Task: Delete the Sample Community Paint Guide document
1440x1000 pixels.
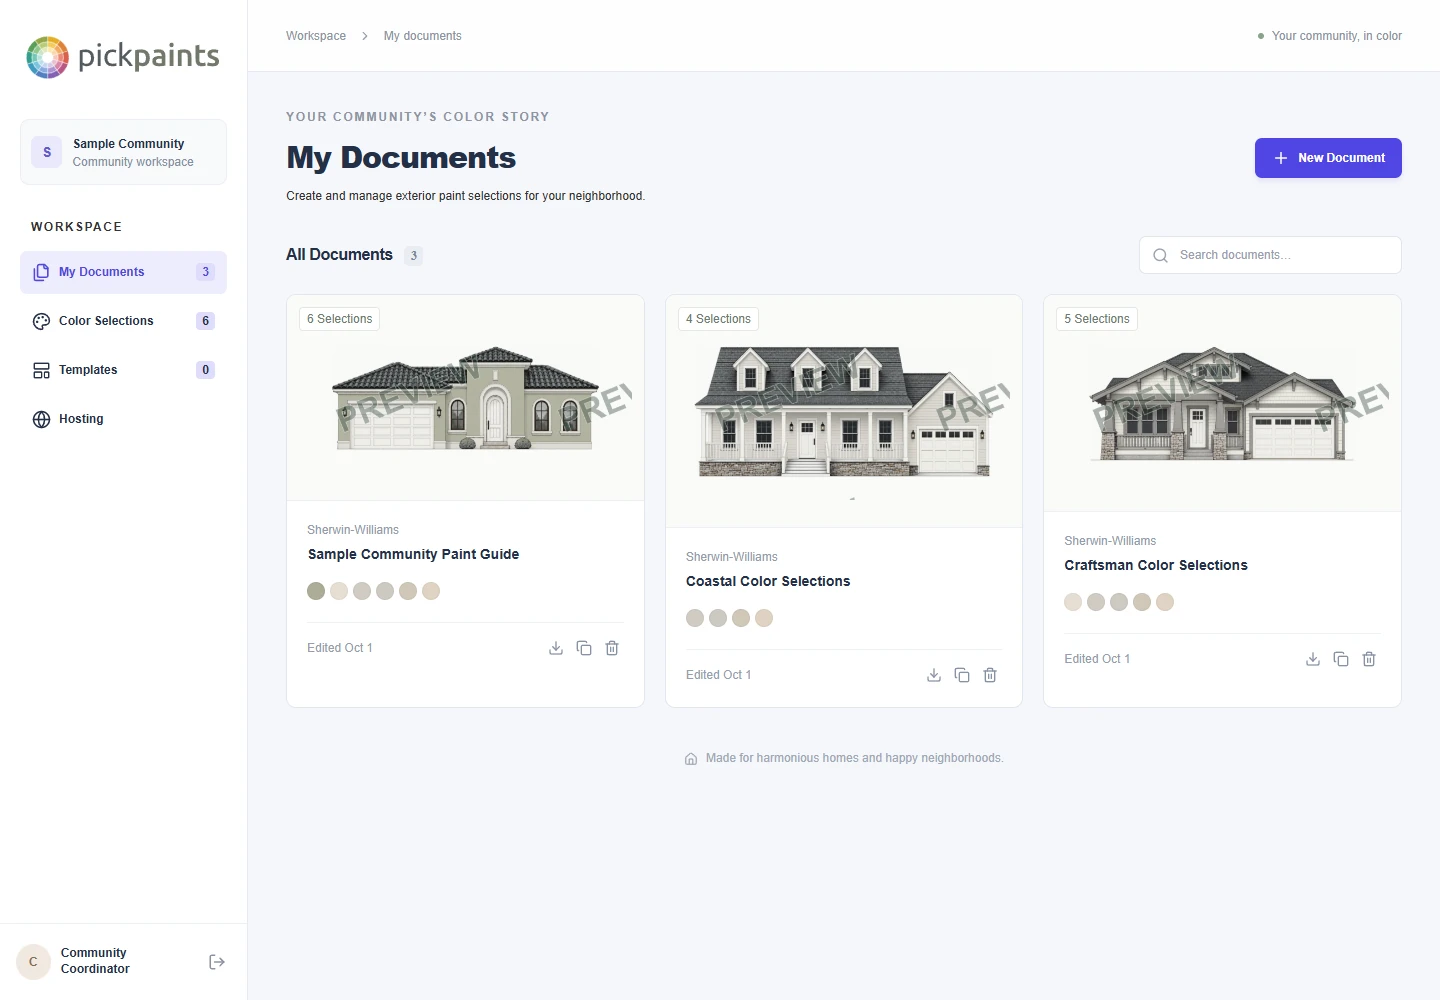Action: tap(612, 648)
